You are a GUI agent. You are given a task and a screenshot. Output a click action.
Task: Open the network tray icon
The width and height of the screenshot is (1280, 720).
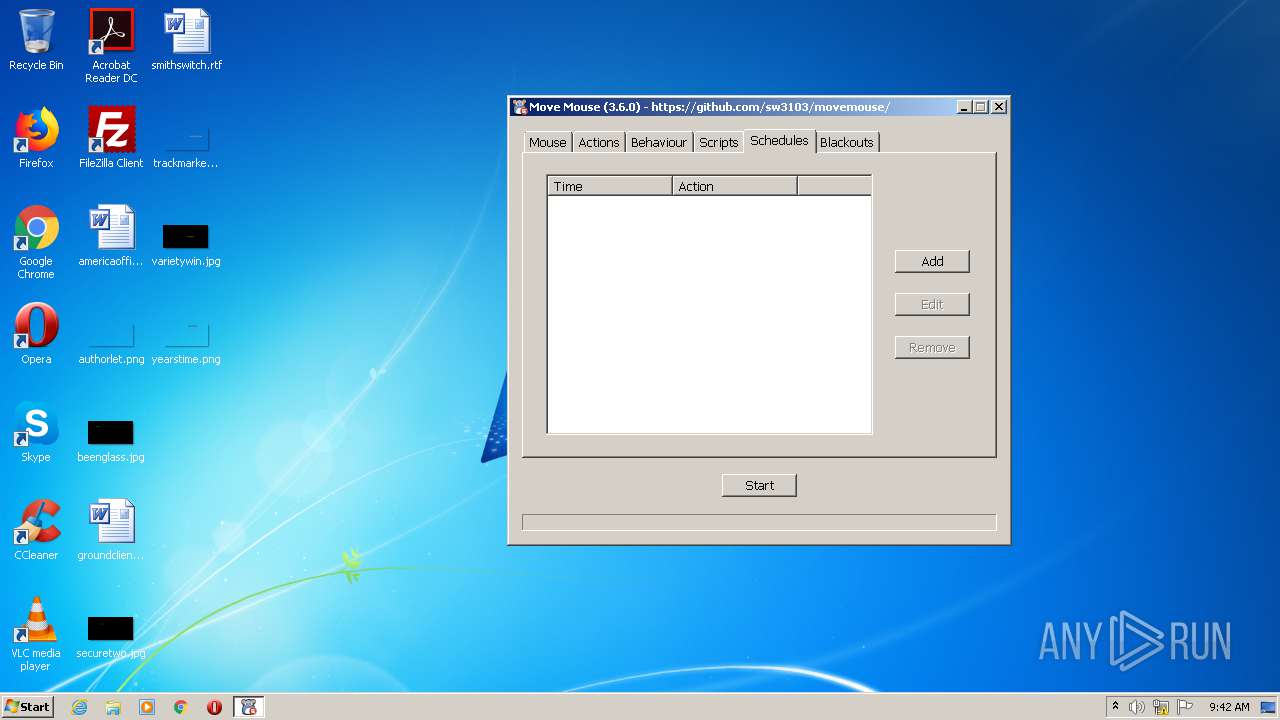(1161, 707)
